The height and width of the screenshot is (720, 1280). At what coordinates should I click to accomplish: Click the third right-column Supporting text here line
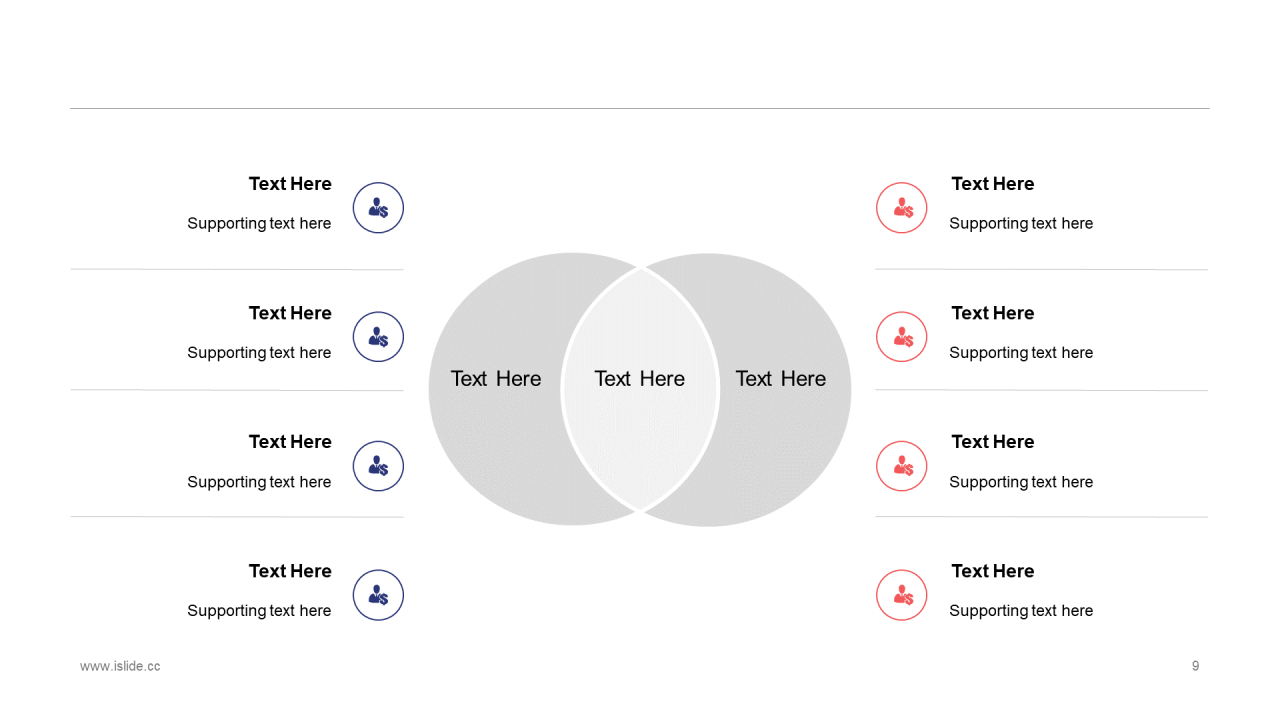(x=1021, y=482)
